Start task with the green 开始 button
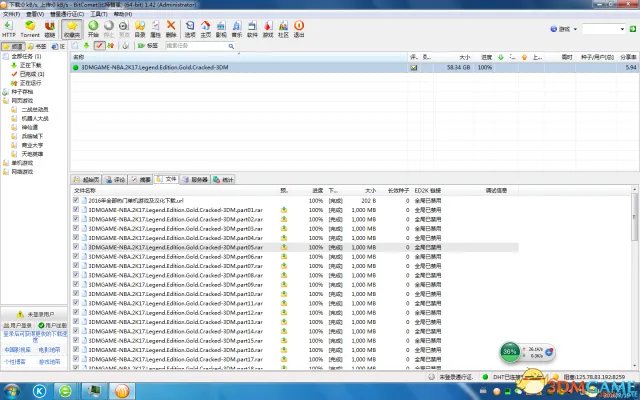Viewport: 640px width, 400px height. pos(93,29)
